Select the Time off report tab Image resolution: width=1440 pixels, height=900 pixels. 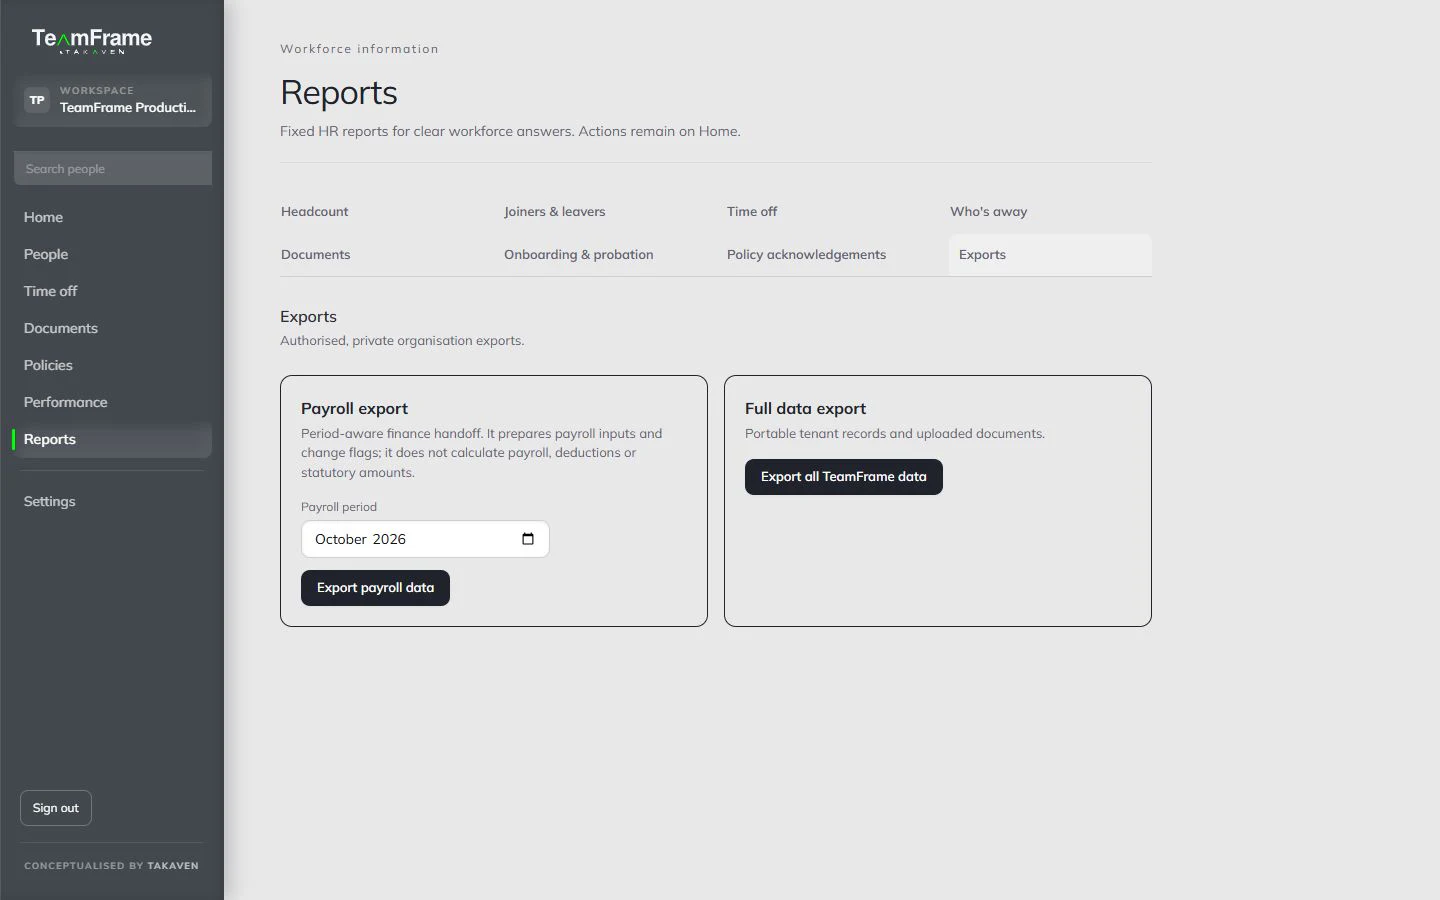point(827,212)
